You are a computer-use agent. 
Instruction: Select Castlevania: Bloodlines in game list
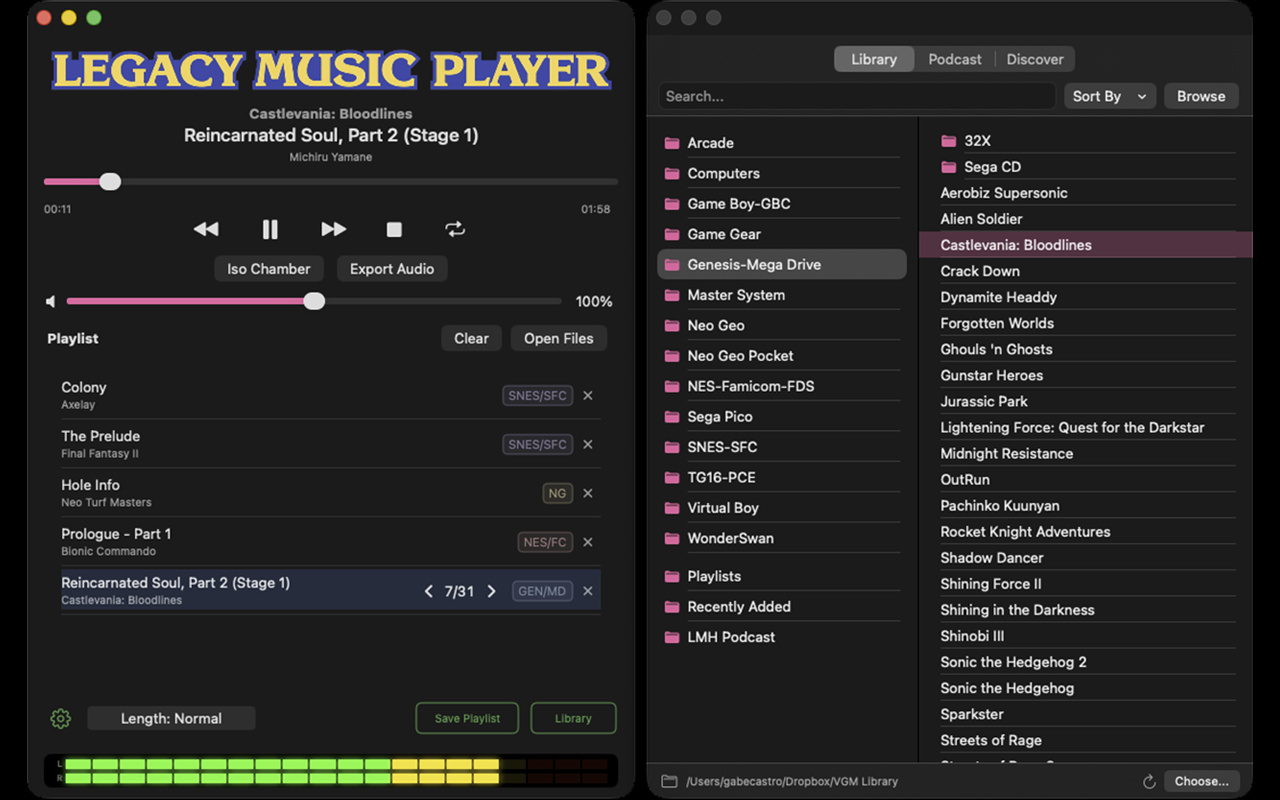tap(1085, 245)
